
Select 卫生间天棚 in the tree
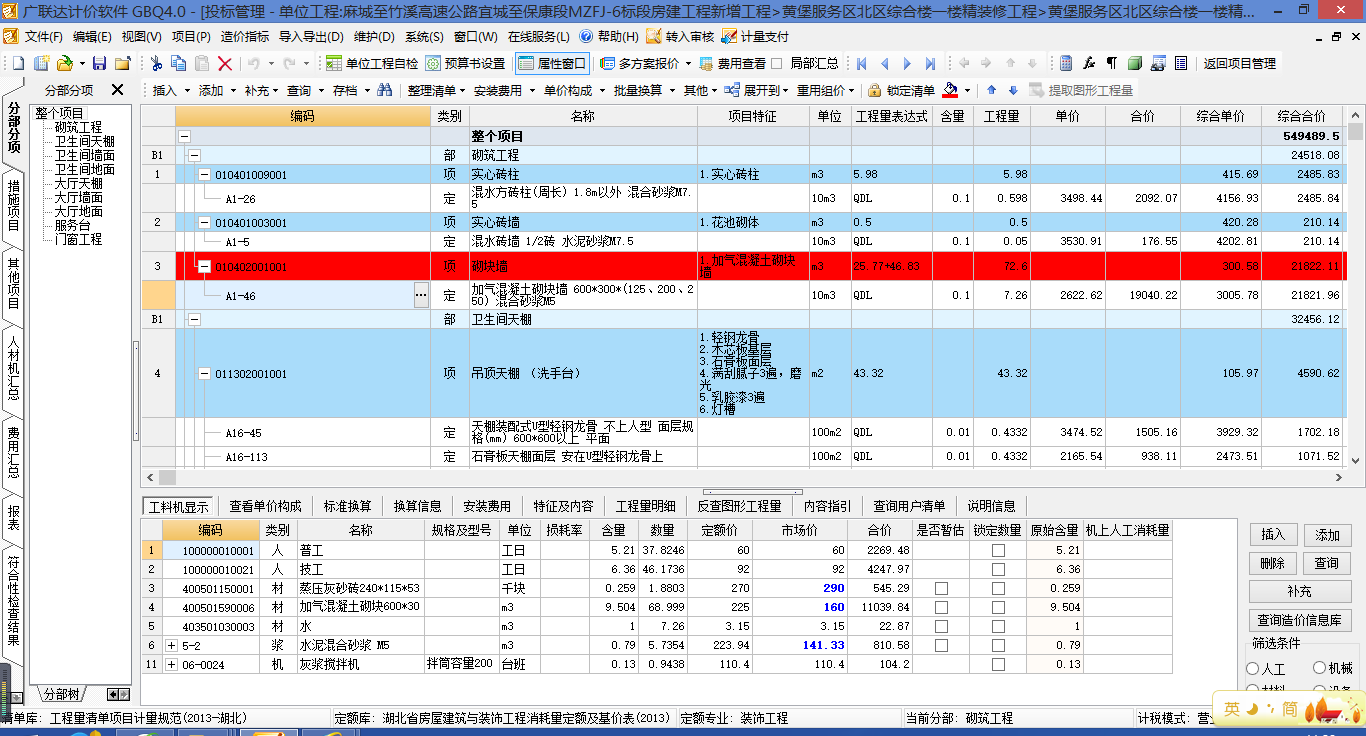[x=84, y=141]
